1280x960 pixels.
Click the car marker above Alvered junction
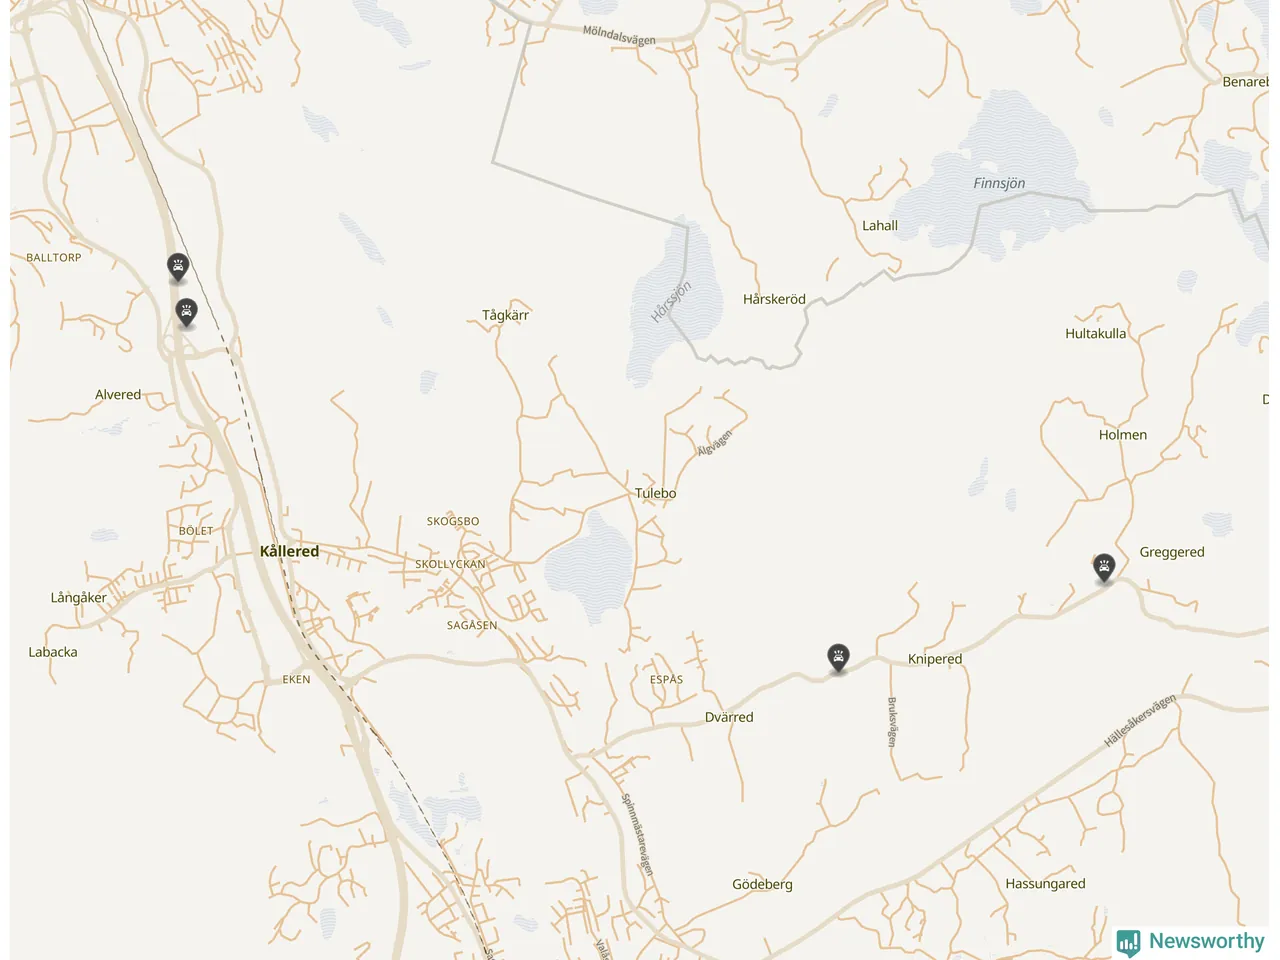[x=186, y=312]
